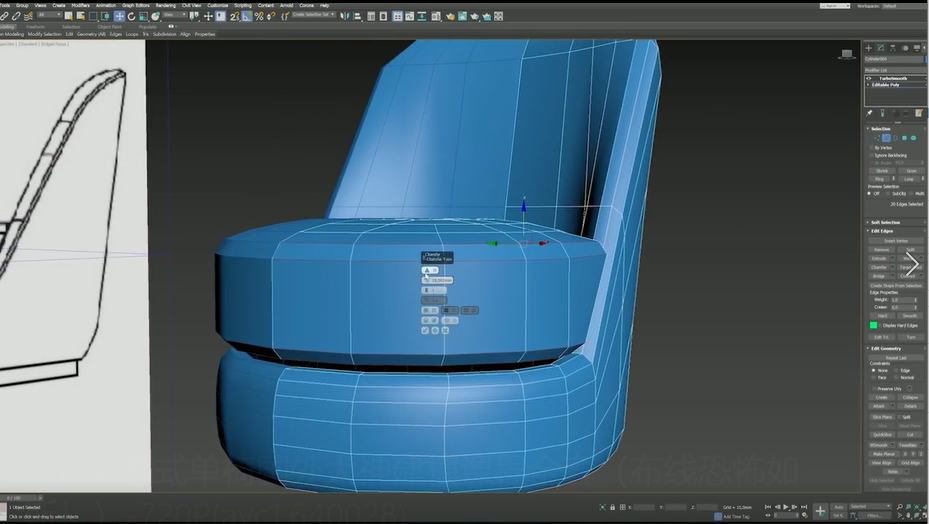Image resolution: width=929 pixels, height=524 pixels.
Task: Select Vertex sub-object level icon
Action: pos(877,138)
